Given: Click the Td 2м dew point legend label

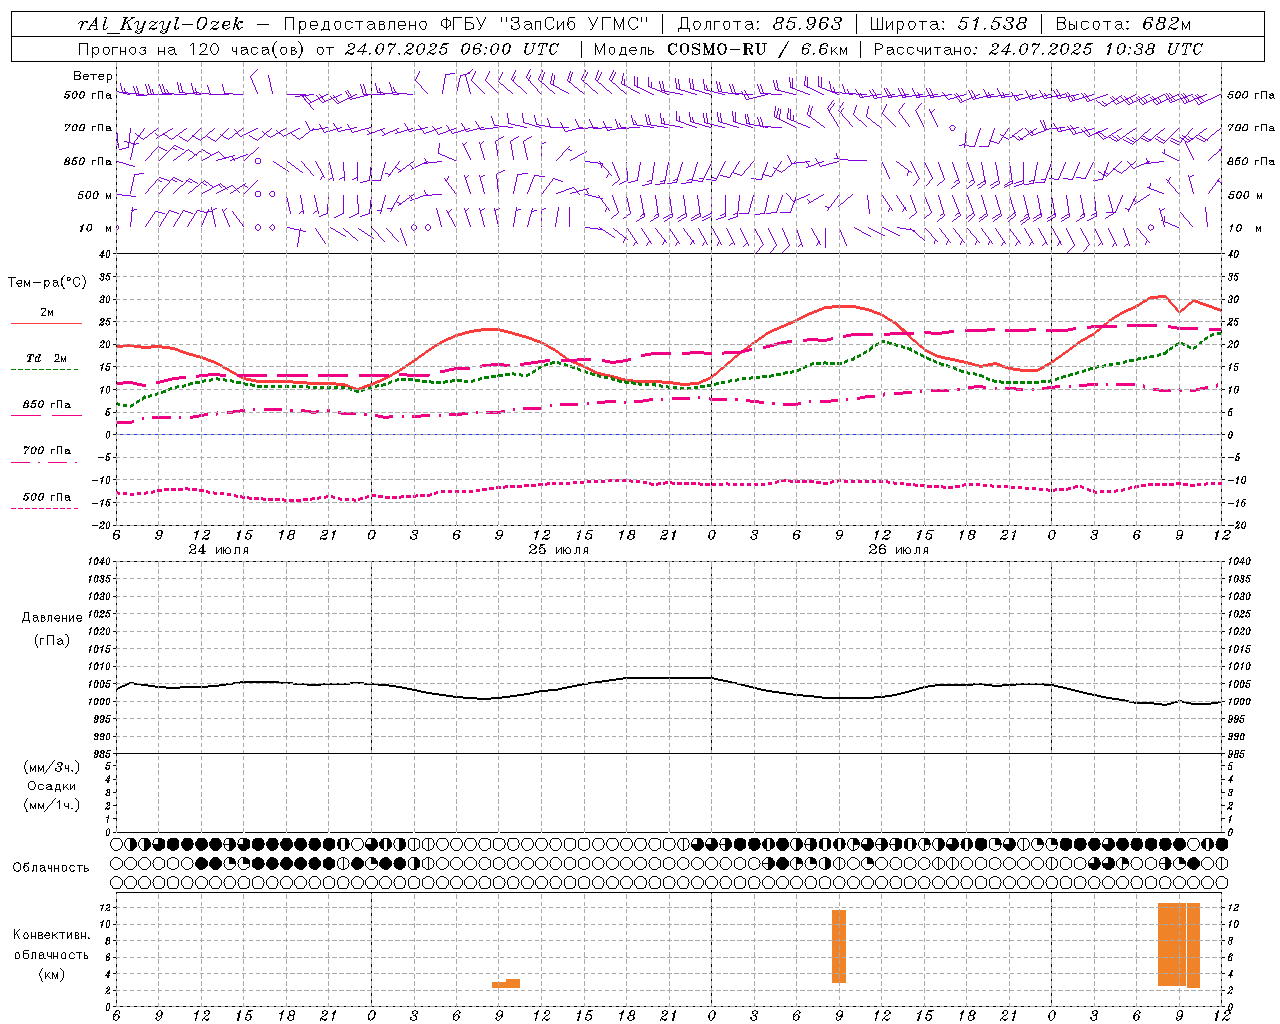Looking at the screenshot, I should click(x=47, y=358).
